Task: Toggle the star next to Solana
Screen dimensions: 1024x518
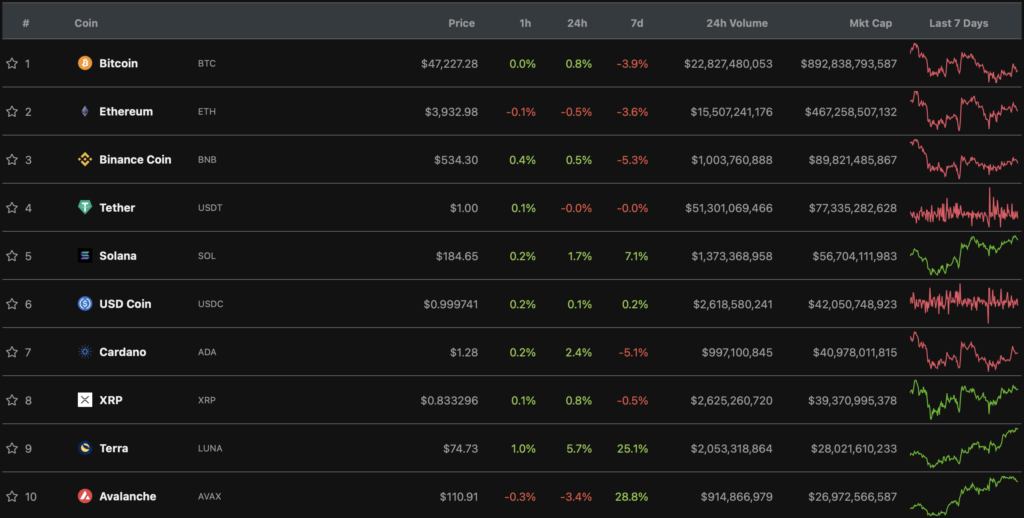Action: (12, 255)
